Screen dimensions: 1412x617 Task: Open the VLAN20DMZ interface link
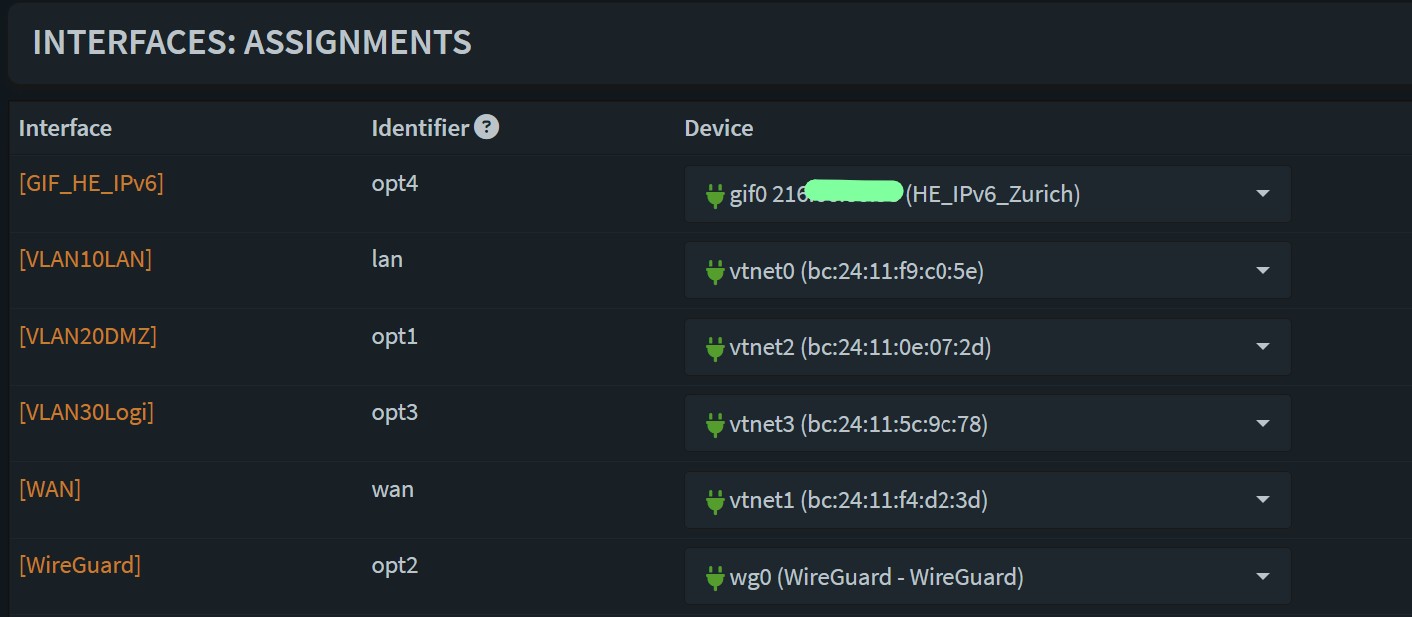[88, 336]
